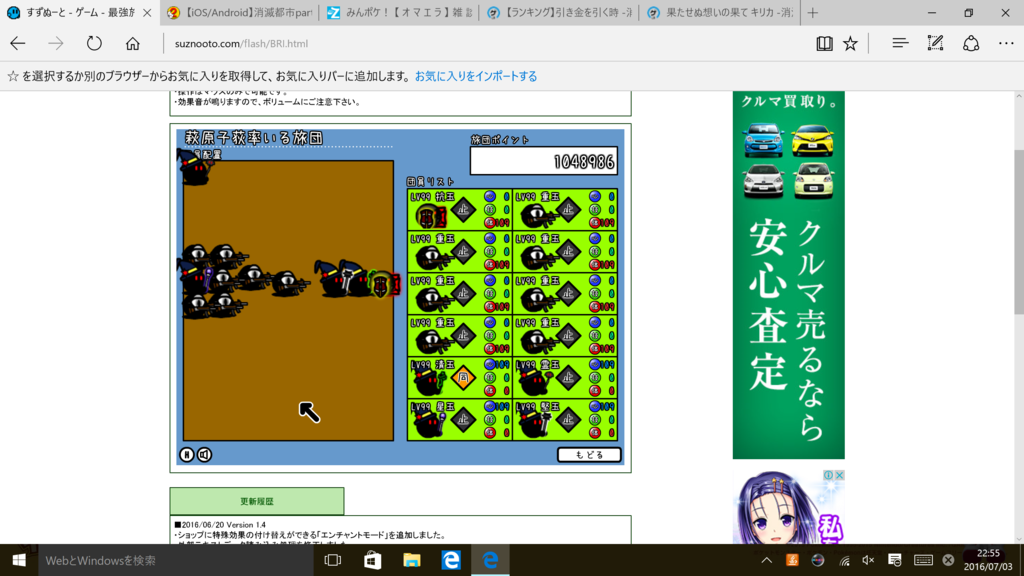Open the pinned blue Edge tile on the taskbar
Screen dimensions: 1024x576
[451, 560]
